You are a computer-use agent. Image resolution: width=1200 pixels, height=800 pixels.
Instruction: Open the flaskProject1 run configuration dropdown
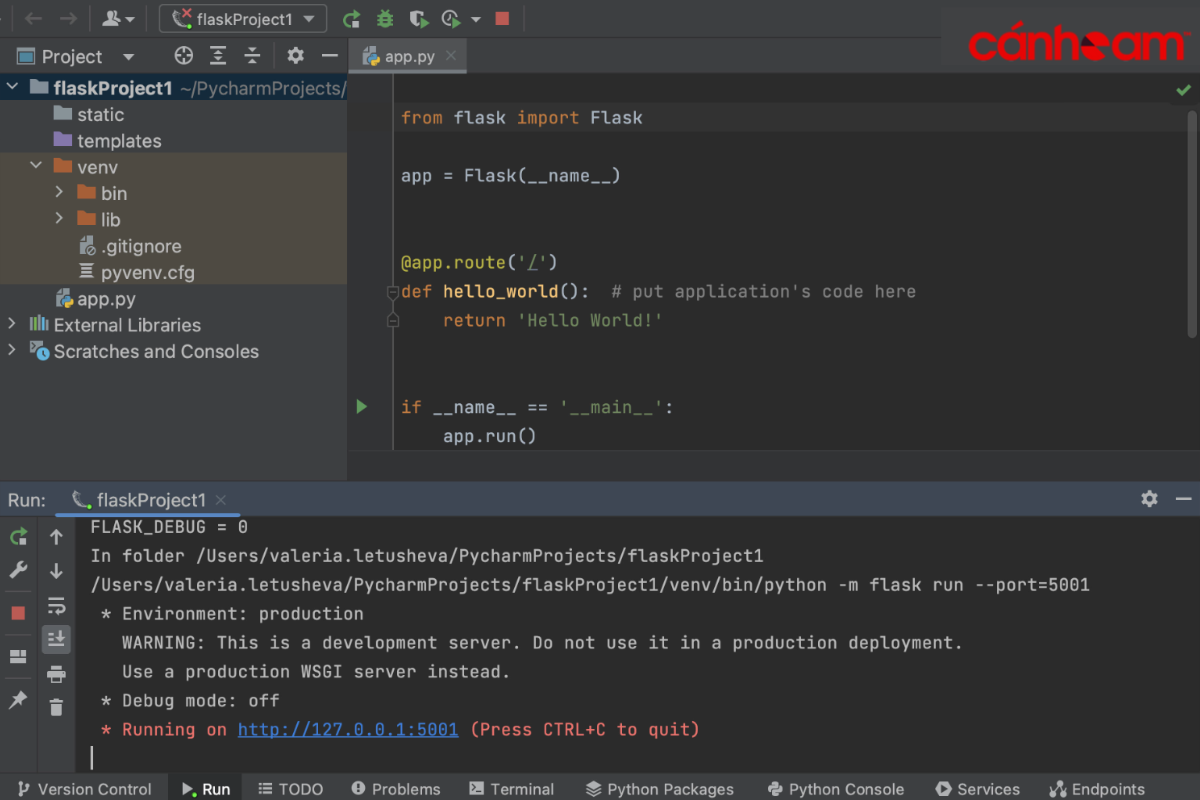243,18
